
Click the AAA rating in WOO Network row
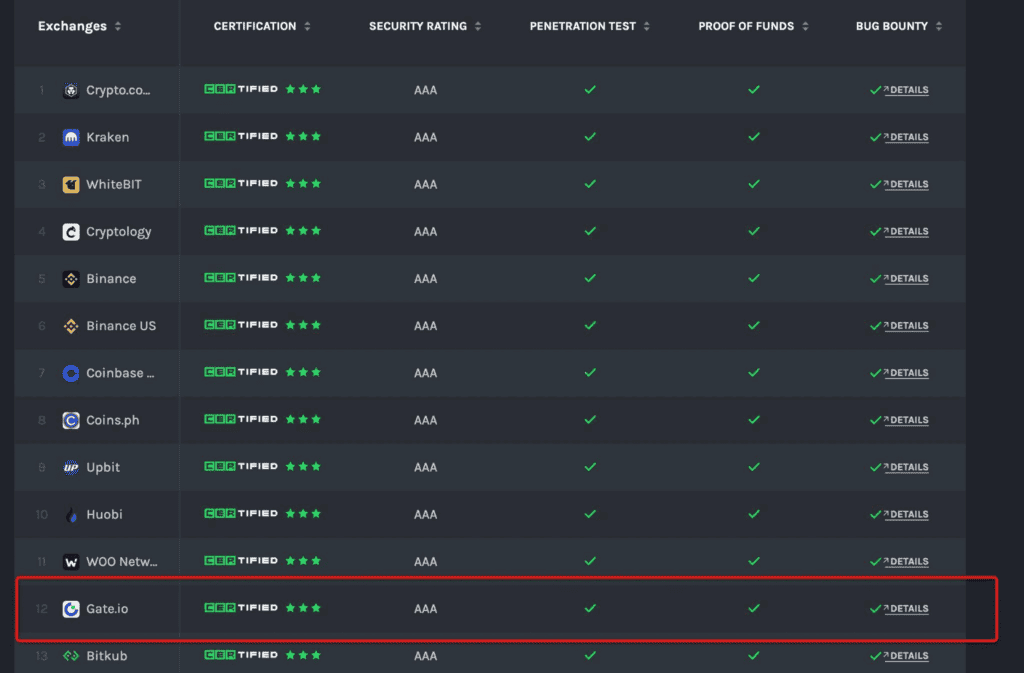425,562
